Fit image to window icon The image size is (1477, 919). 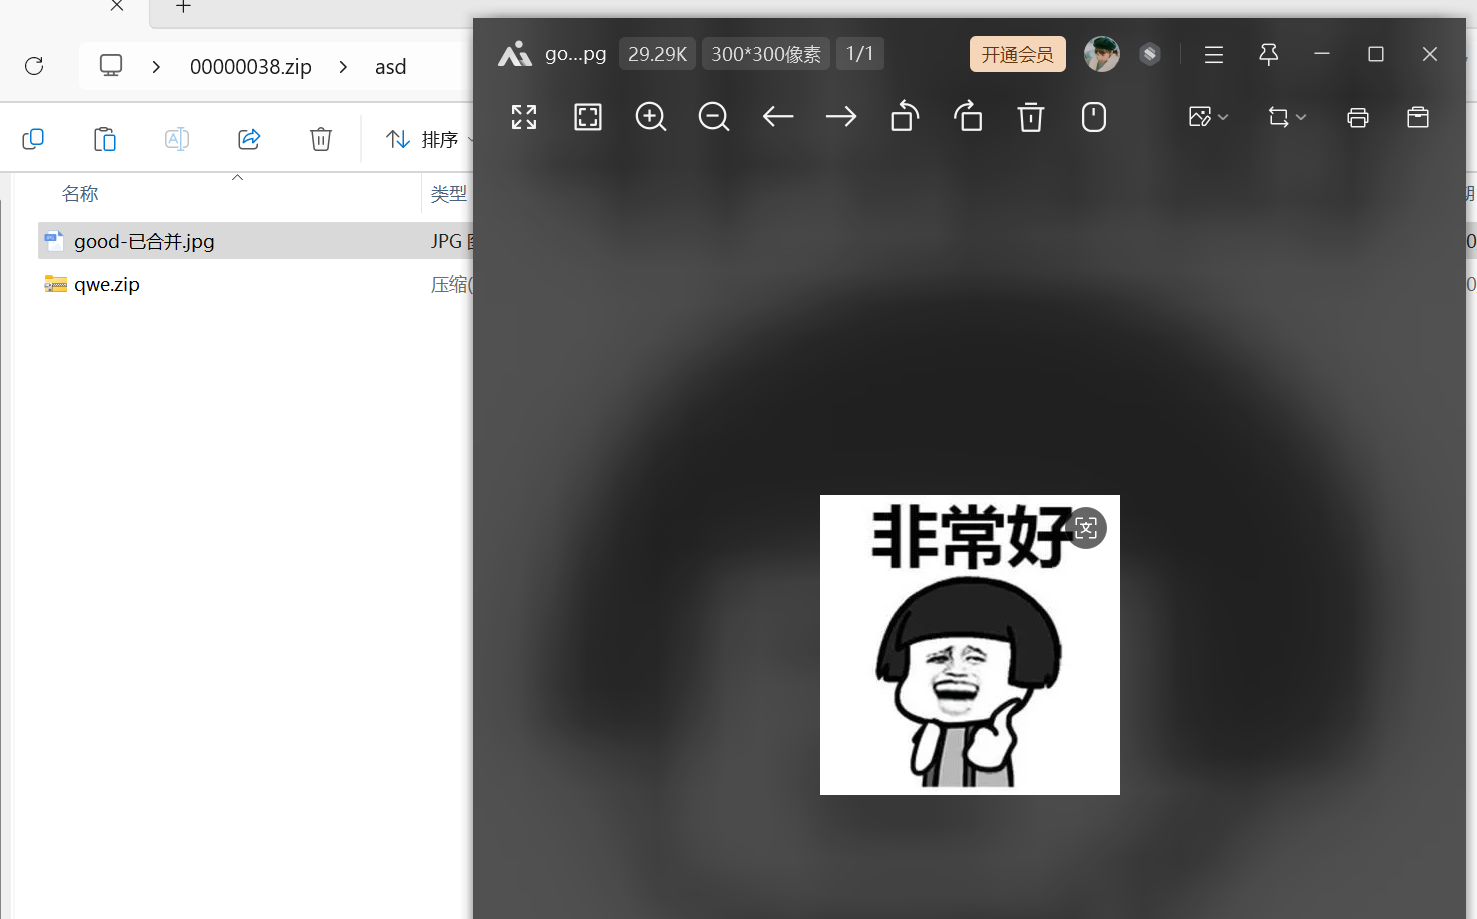[588, 117]
